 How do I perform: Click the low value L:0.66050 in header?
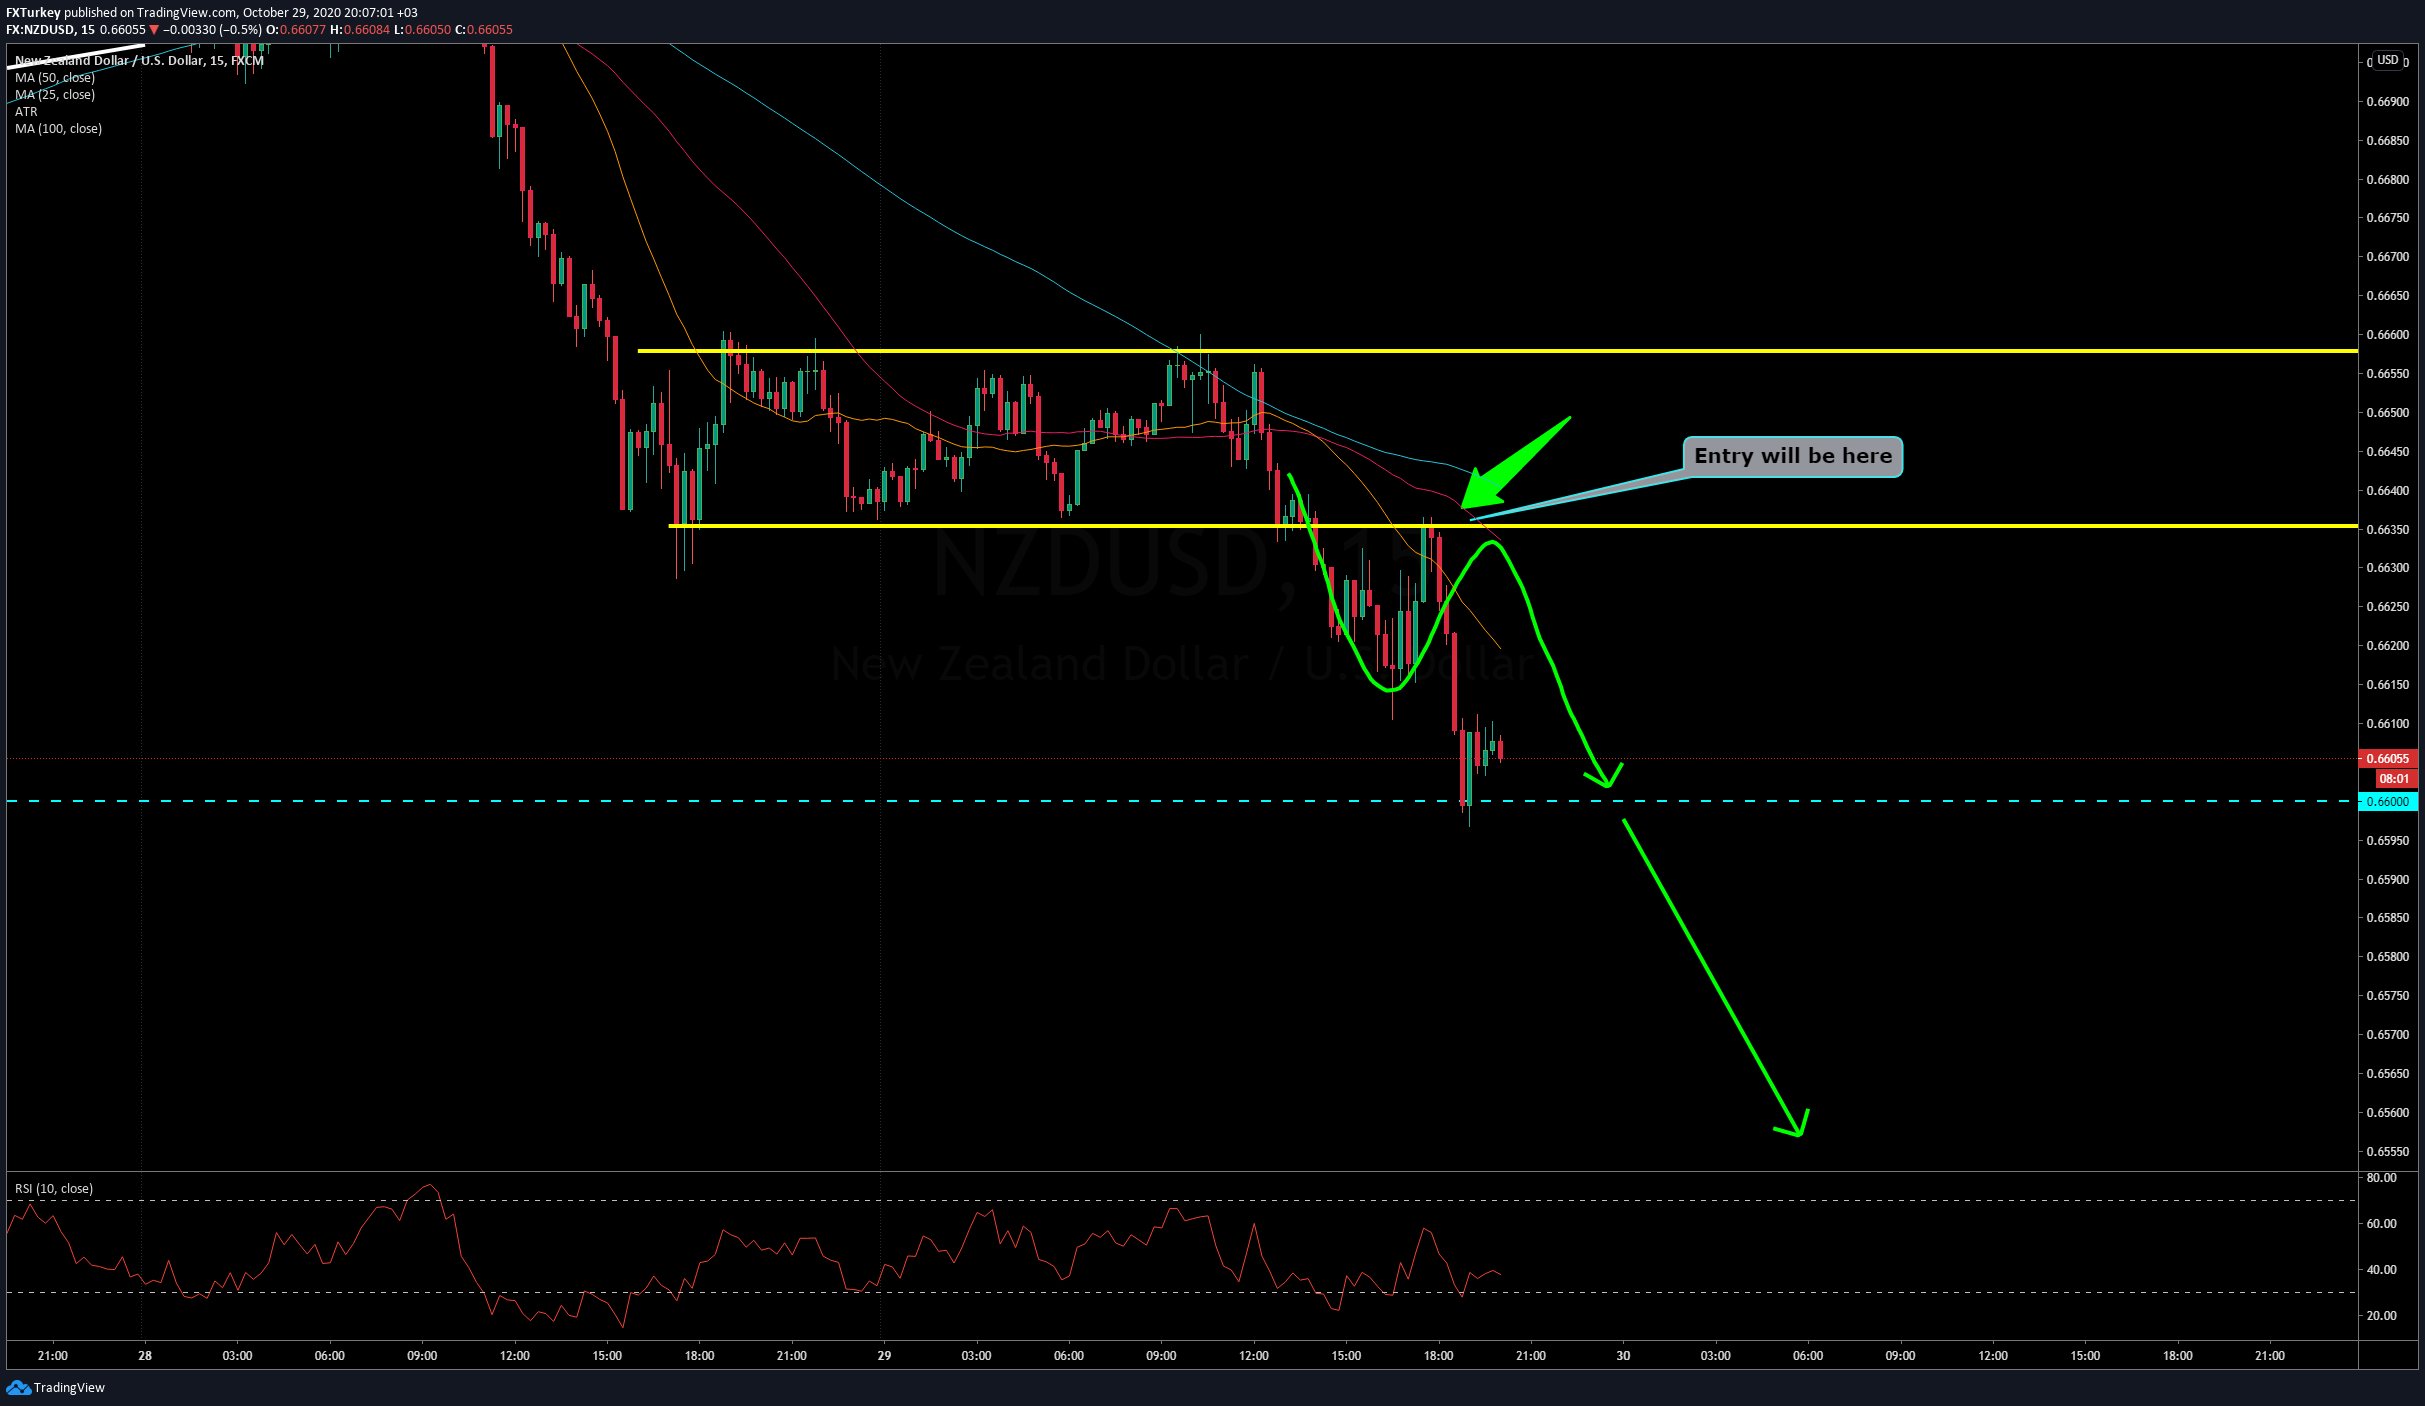(423, 30)
